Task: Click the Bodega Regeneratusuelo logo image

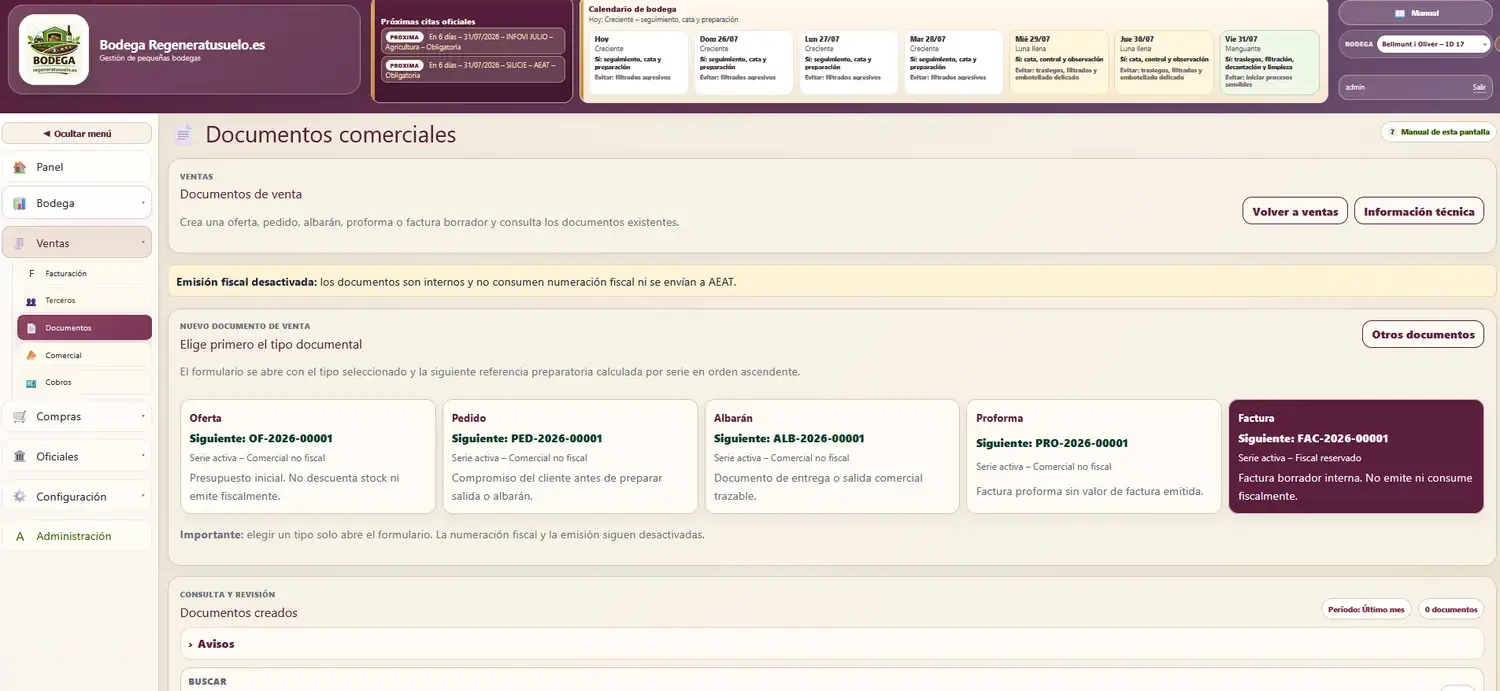Action: [x=54, y=49]
